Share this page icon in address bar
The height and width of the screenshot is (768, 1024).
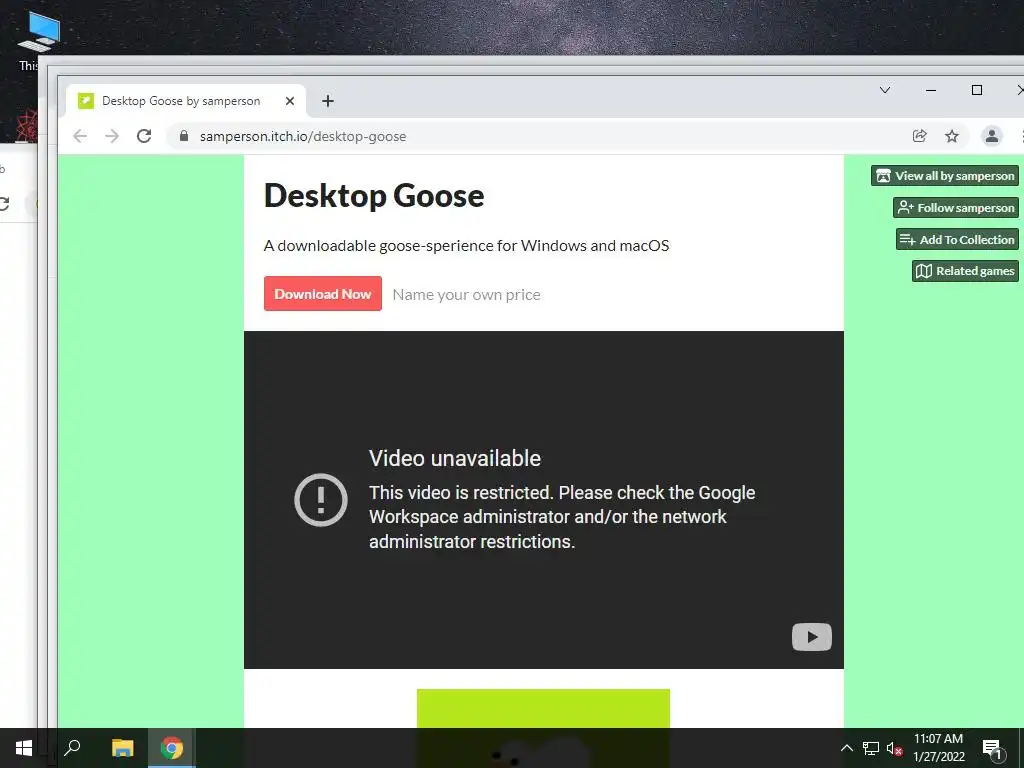(920, 136)
